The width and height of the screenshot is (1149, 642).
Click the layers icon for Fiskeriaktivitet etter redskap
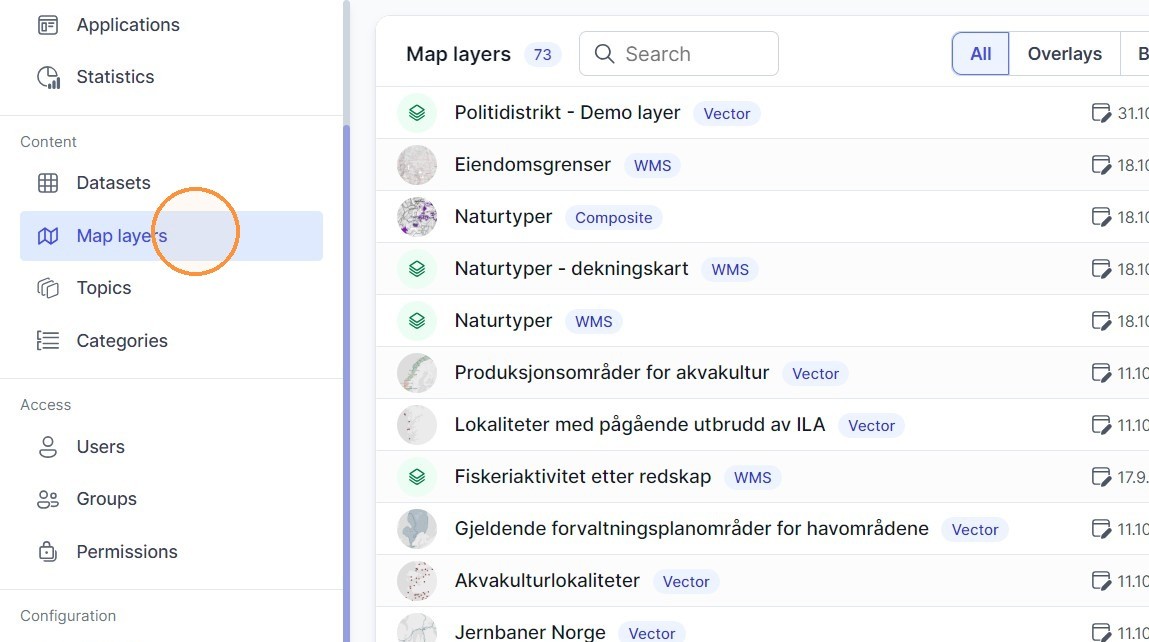click(x=417, y=477)
